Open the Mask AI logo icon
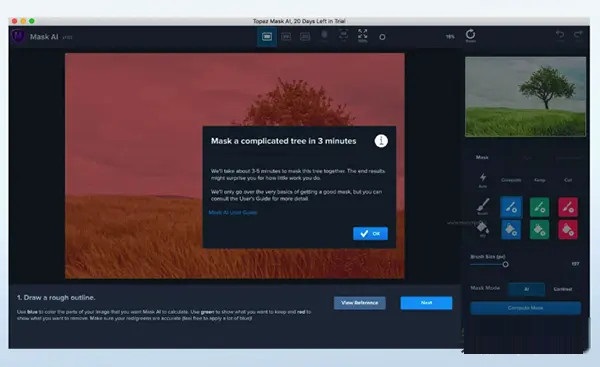The width and height of the screenshot is (600, 367). (x=18, y=37)
